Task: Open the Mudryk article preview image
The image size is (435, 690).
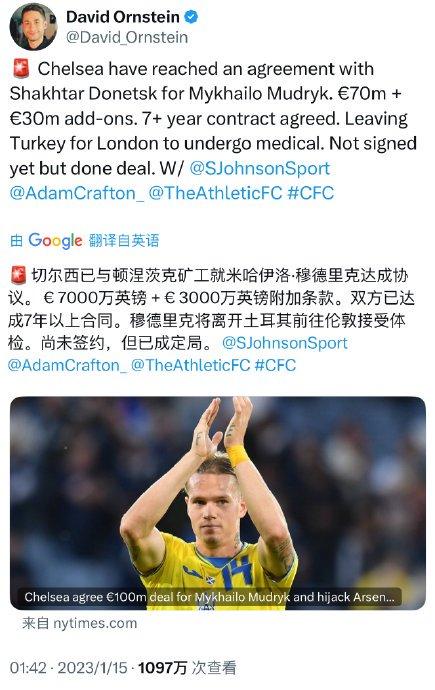Action: coord(218,503)
